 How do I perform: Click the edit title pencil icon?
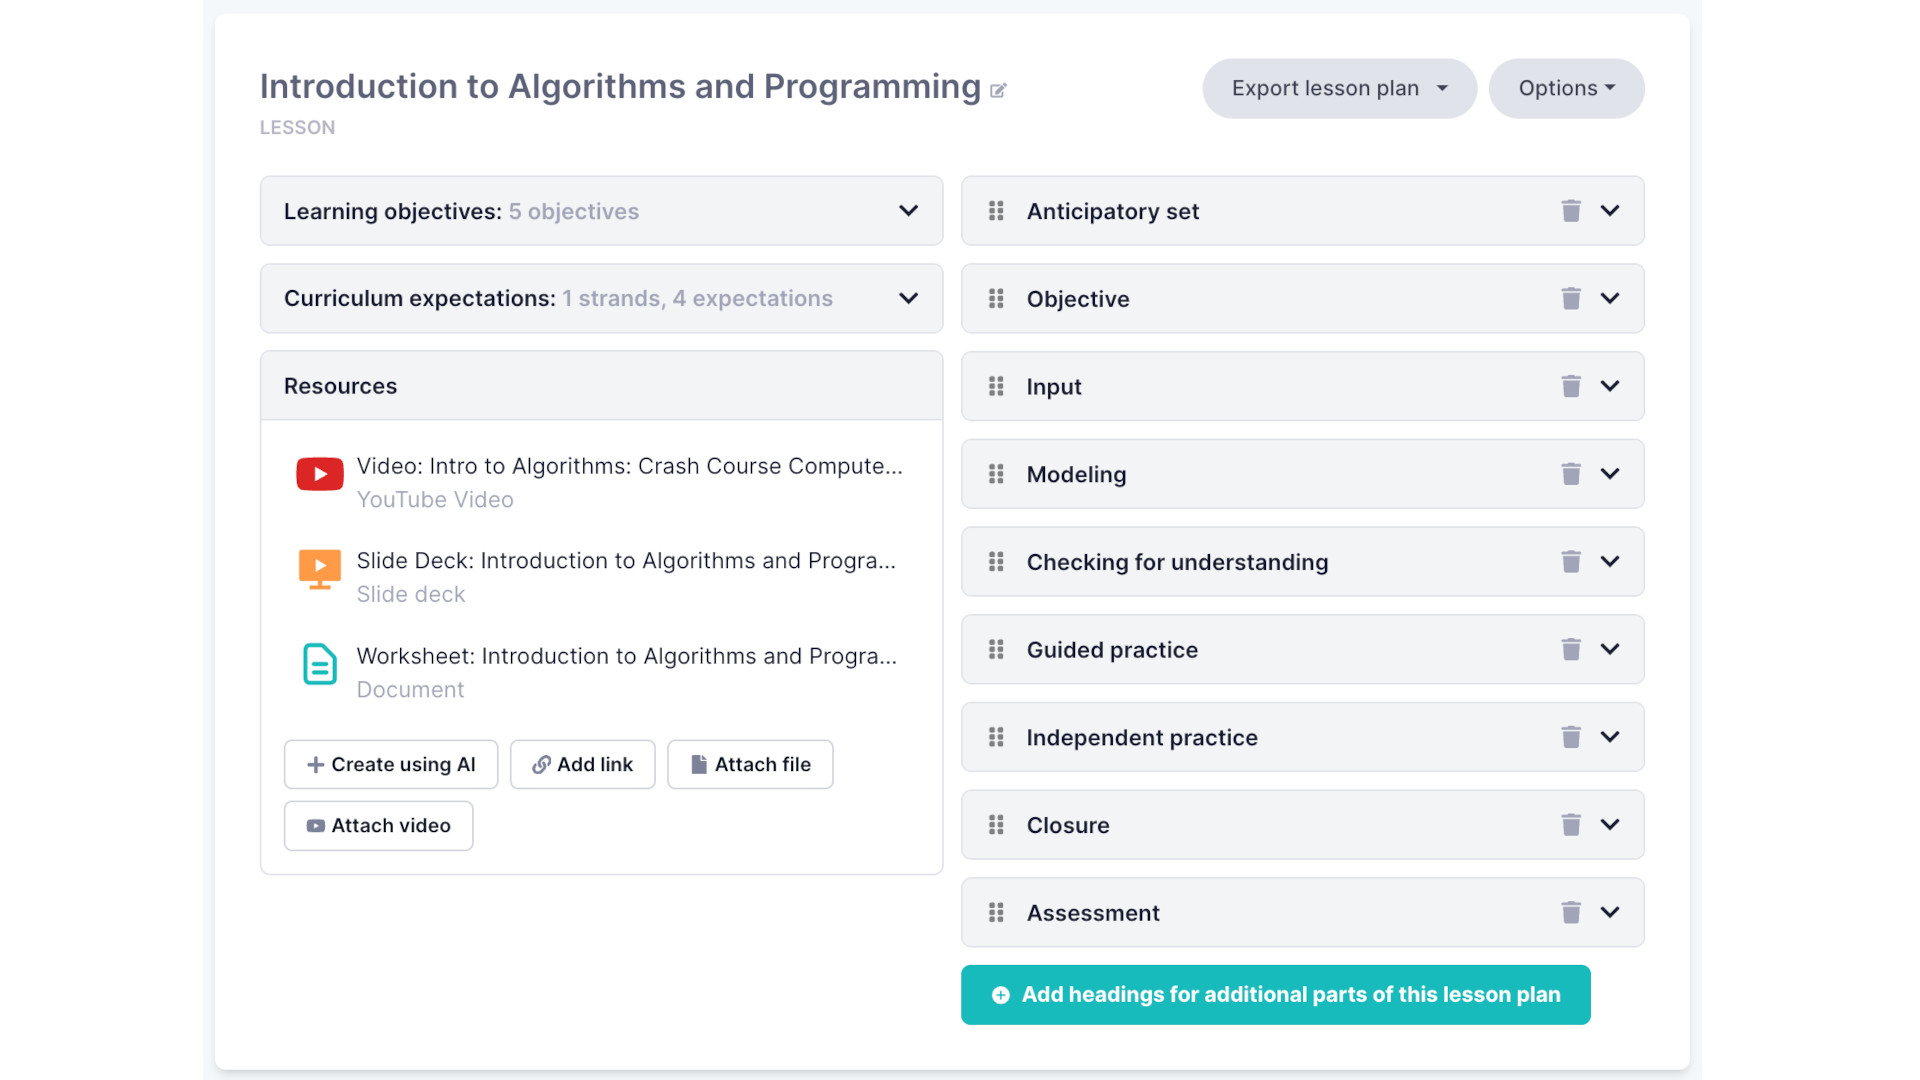[998, 90]
